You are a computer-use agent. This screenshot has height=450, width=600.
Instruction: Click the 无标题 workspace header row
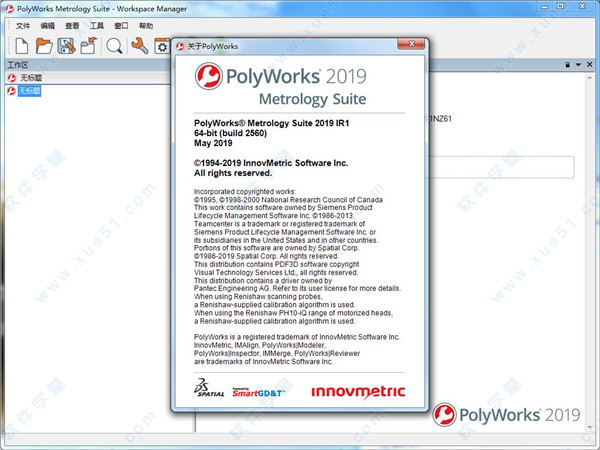[x=88, y=78]
